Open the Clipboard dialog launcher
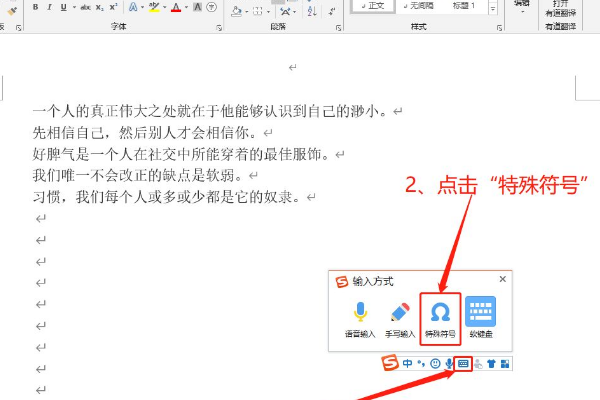The width and height of the screenshot is (600, 400). coord(18,28)
